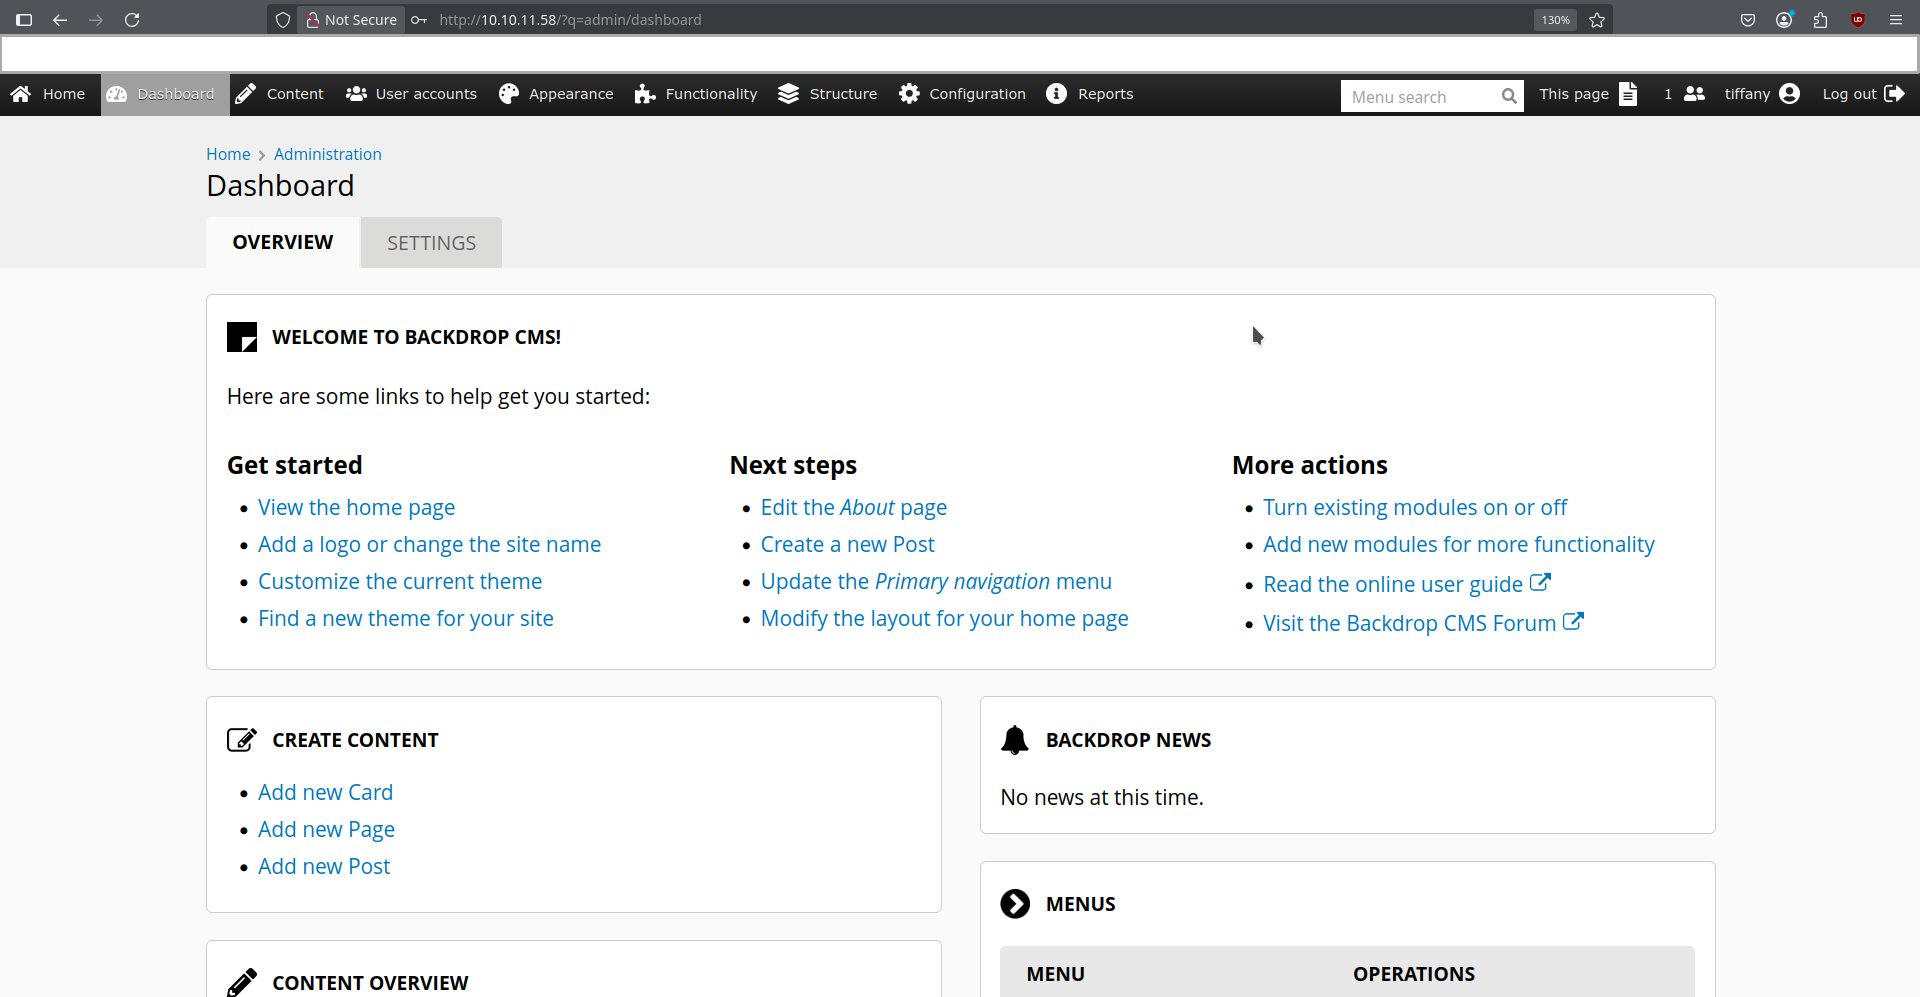Open Update the Primary navigation menu link
Viewport: 1920px width, 997px height.
coord(936,582)
